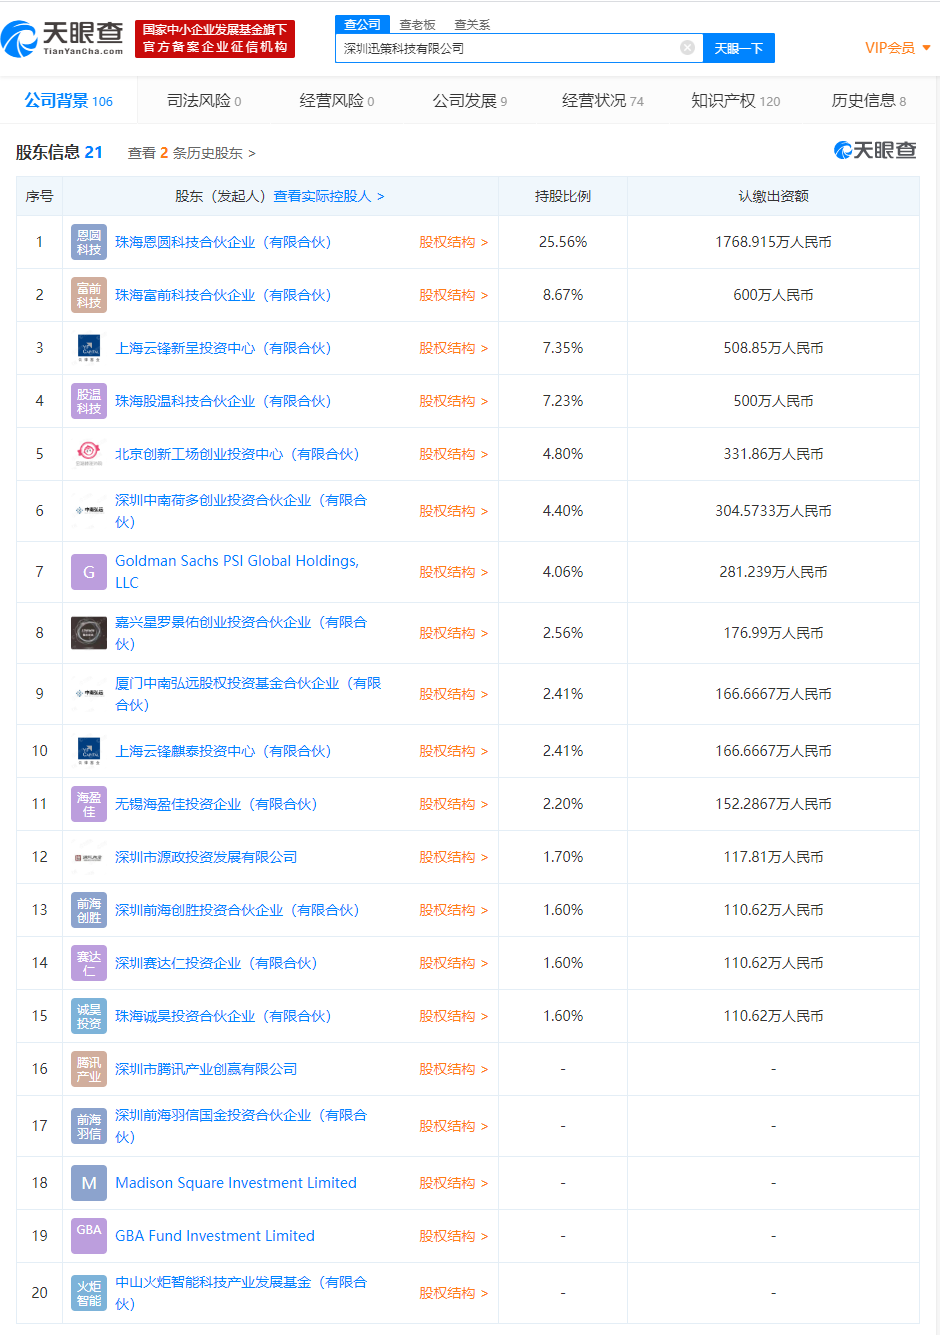Open the VIP会员 dropdown menu

click(898, 48)
